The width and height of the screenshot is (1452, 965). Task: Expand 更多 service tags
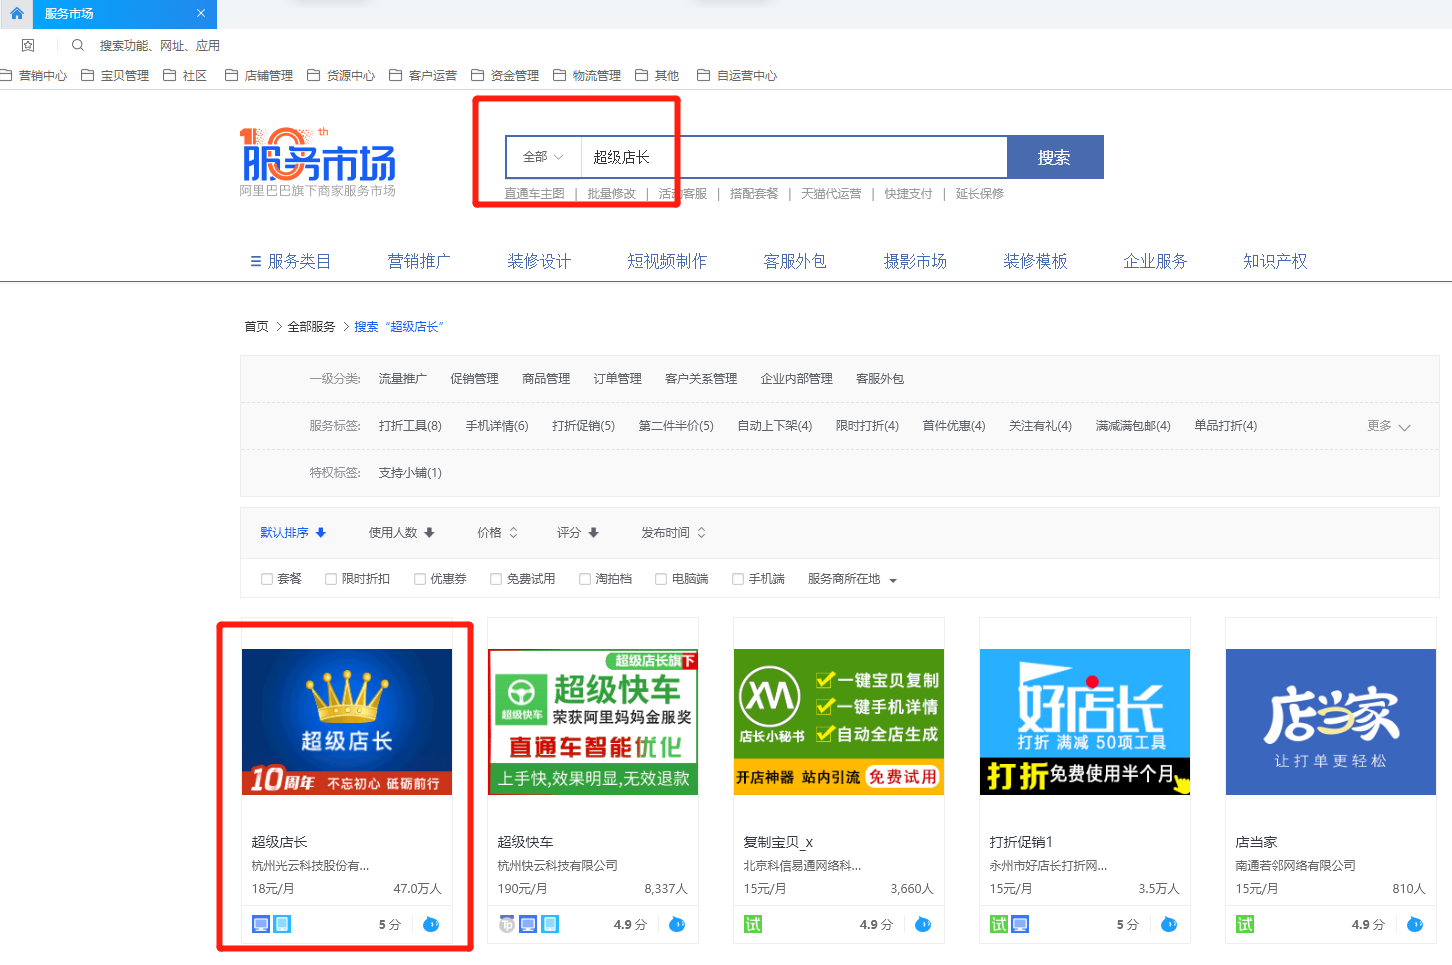tap(1389, 426)
